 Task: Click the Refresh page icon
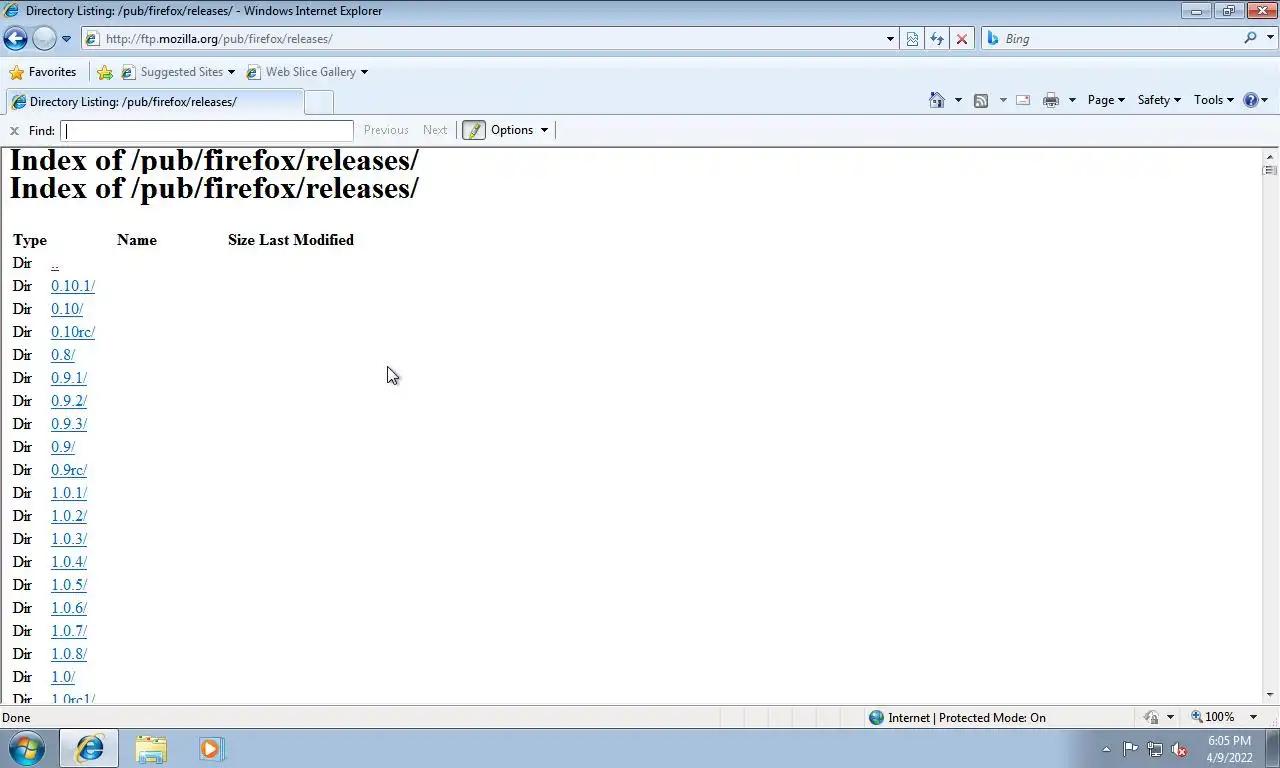coord(937,39)
